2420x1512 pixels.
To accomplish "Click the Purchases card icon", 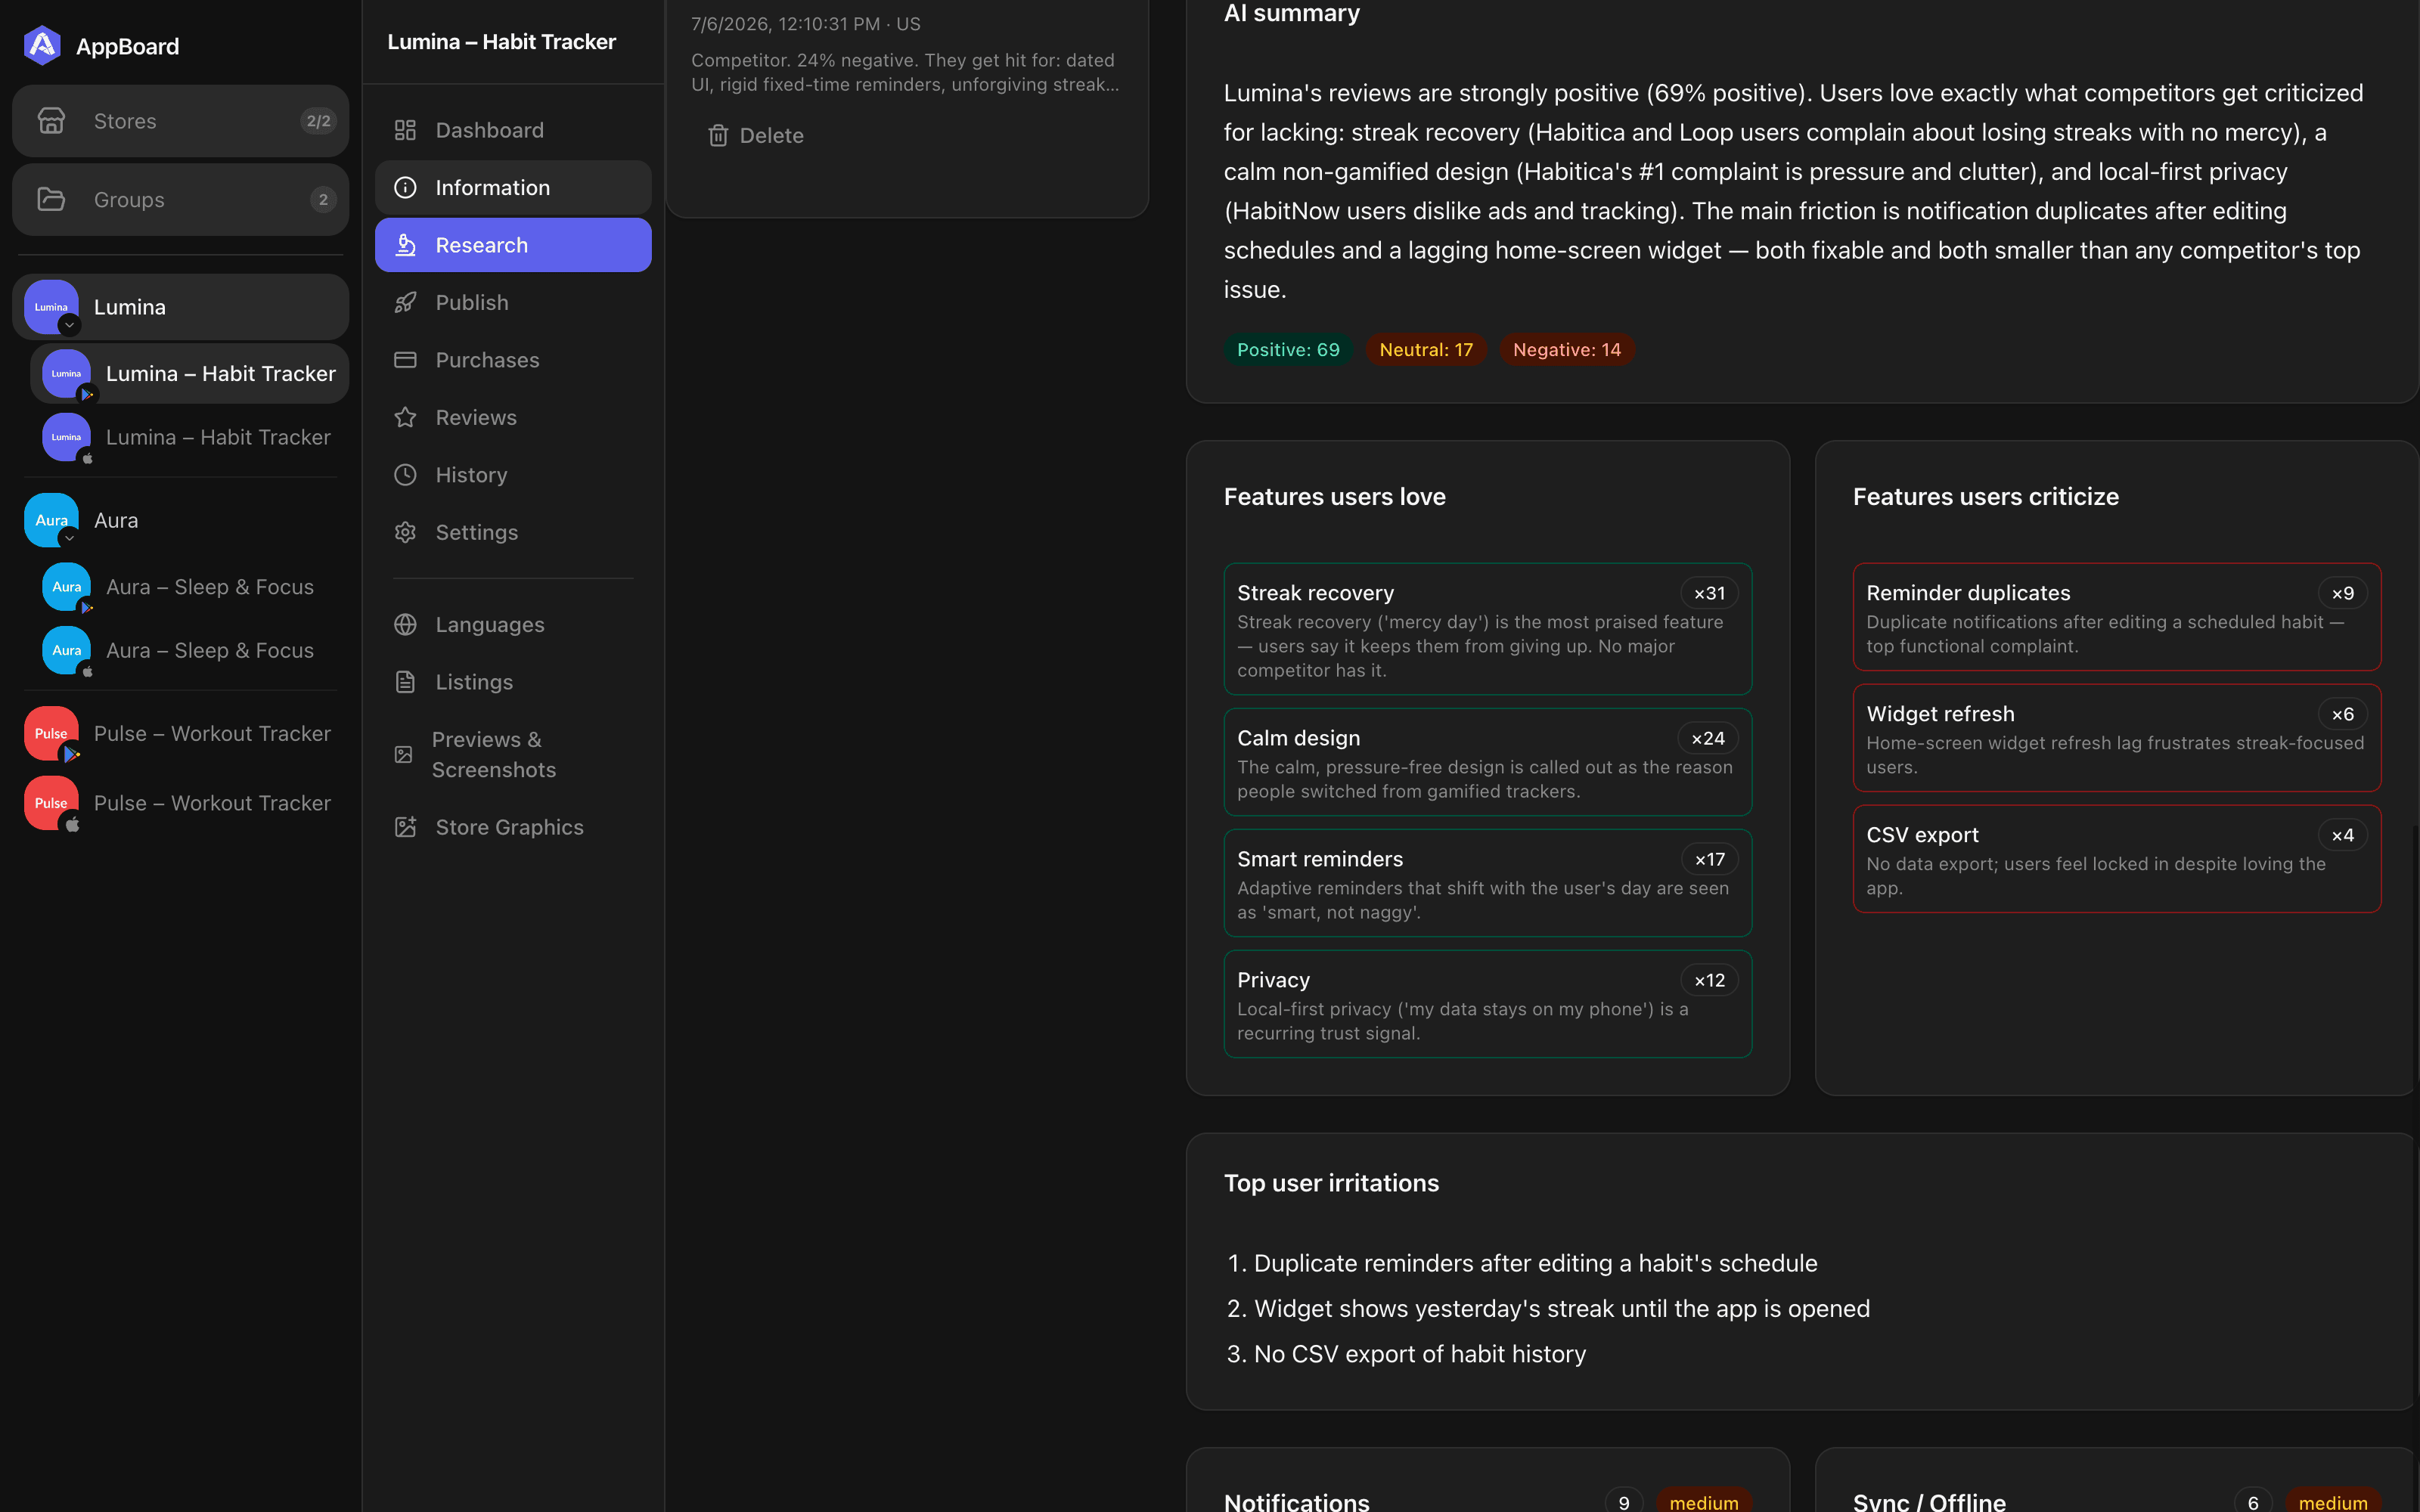I will [x=405, y=360].
